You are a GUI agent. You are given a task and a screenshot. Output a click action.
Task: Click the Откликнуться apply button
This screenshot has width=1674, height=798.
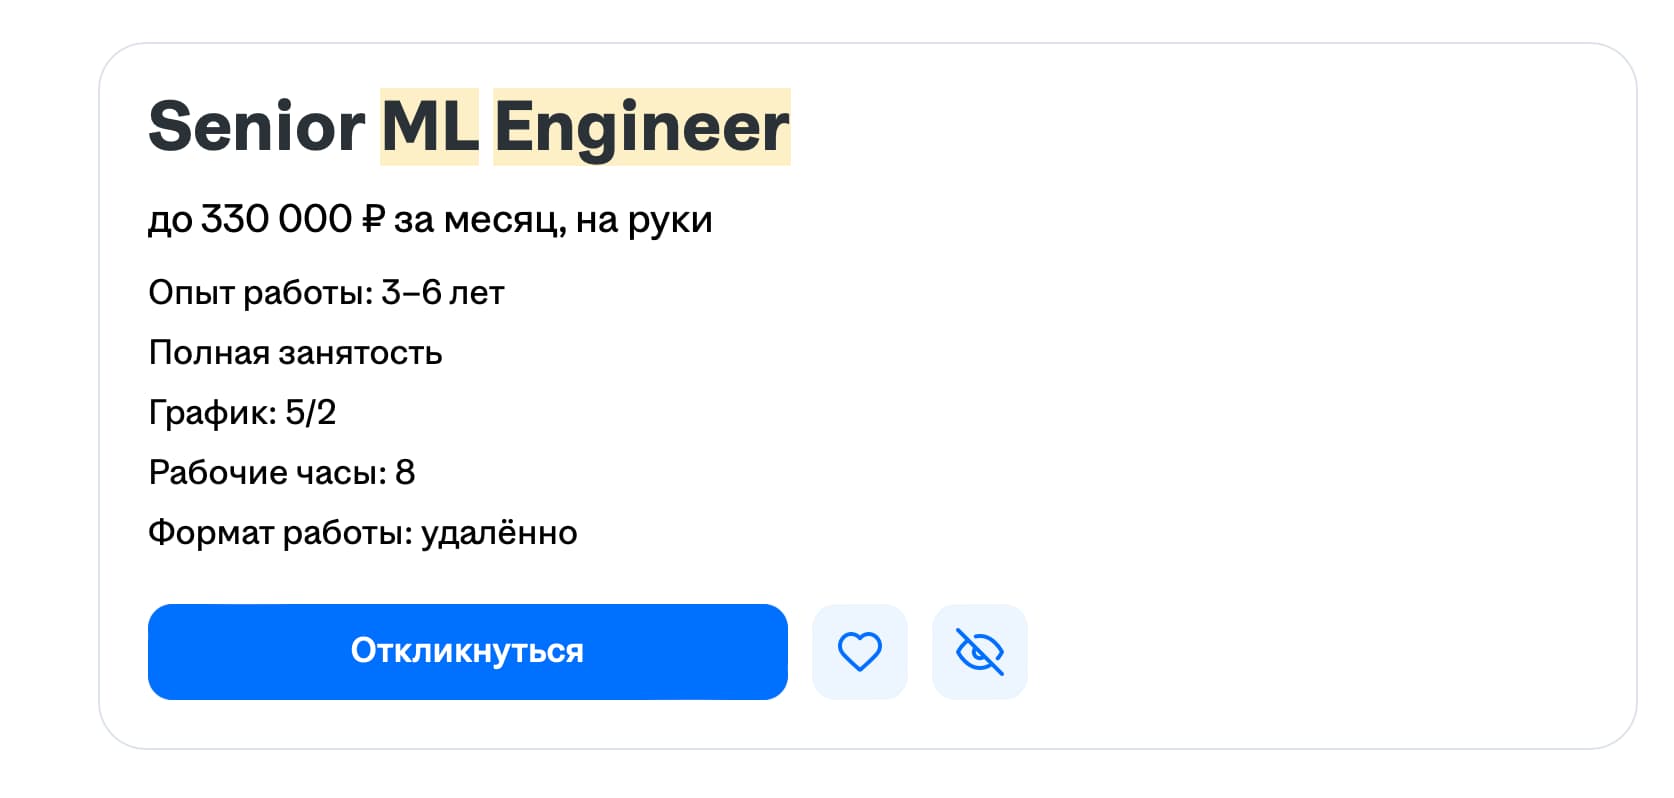coord(468,652)
